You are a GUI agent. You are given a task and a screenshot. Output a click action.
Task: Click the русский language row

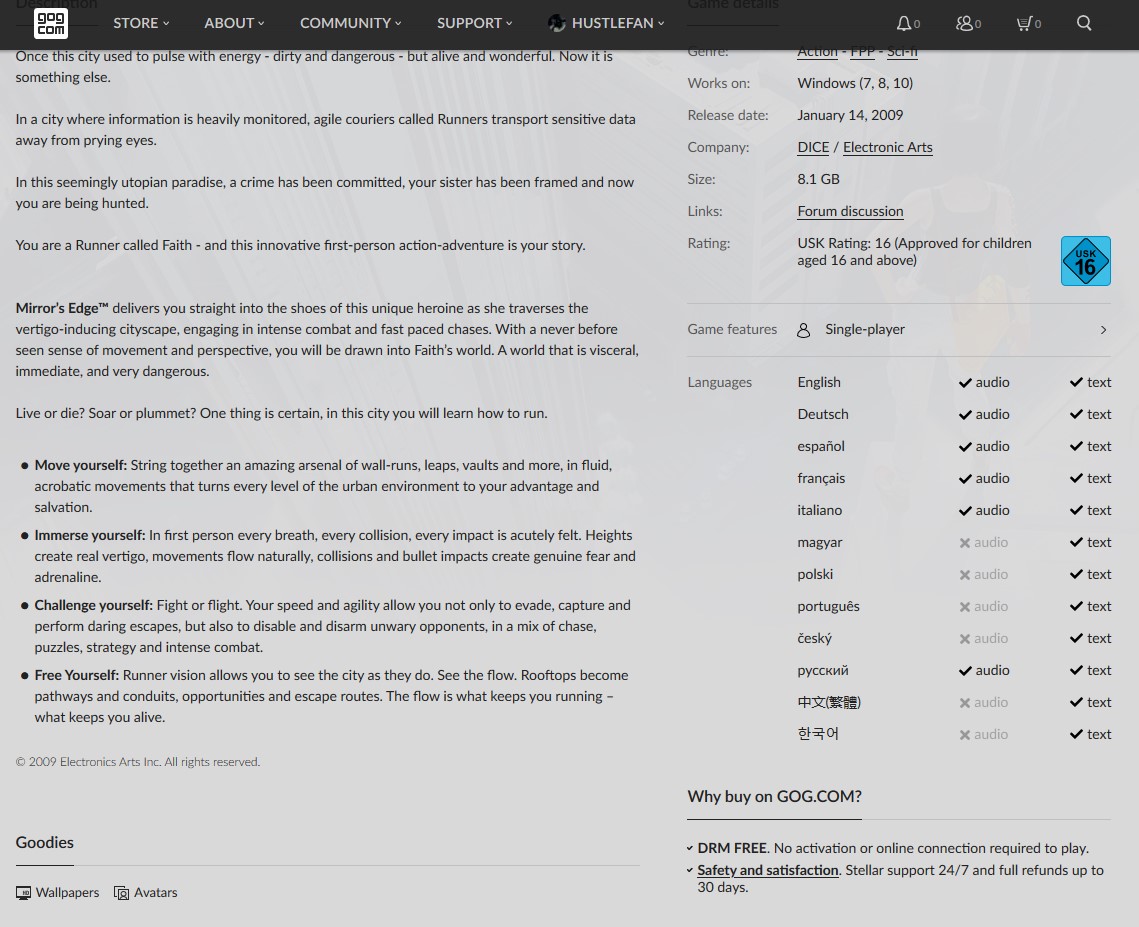click(x=954, y=671)
